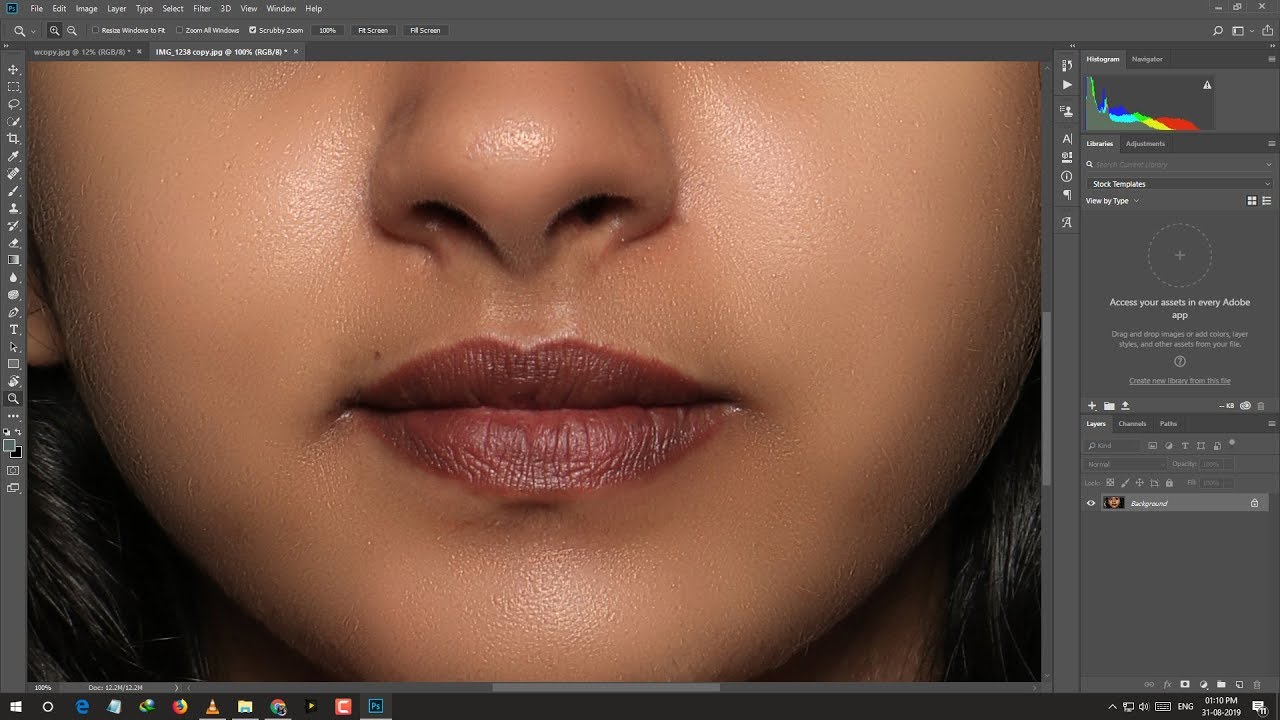This screenshot has height=720, width=1280.
Task: Select the Eyedropper tool
Action: (x=14, y=156)
